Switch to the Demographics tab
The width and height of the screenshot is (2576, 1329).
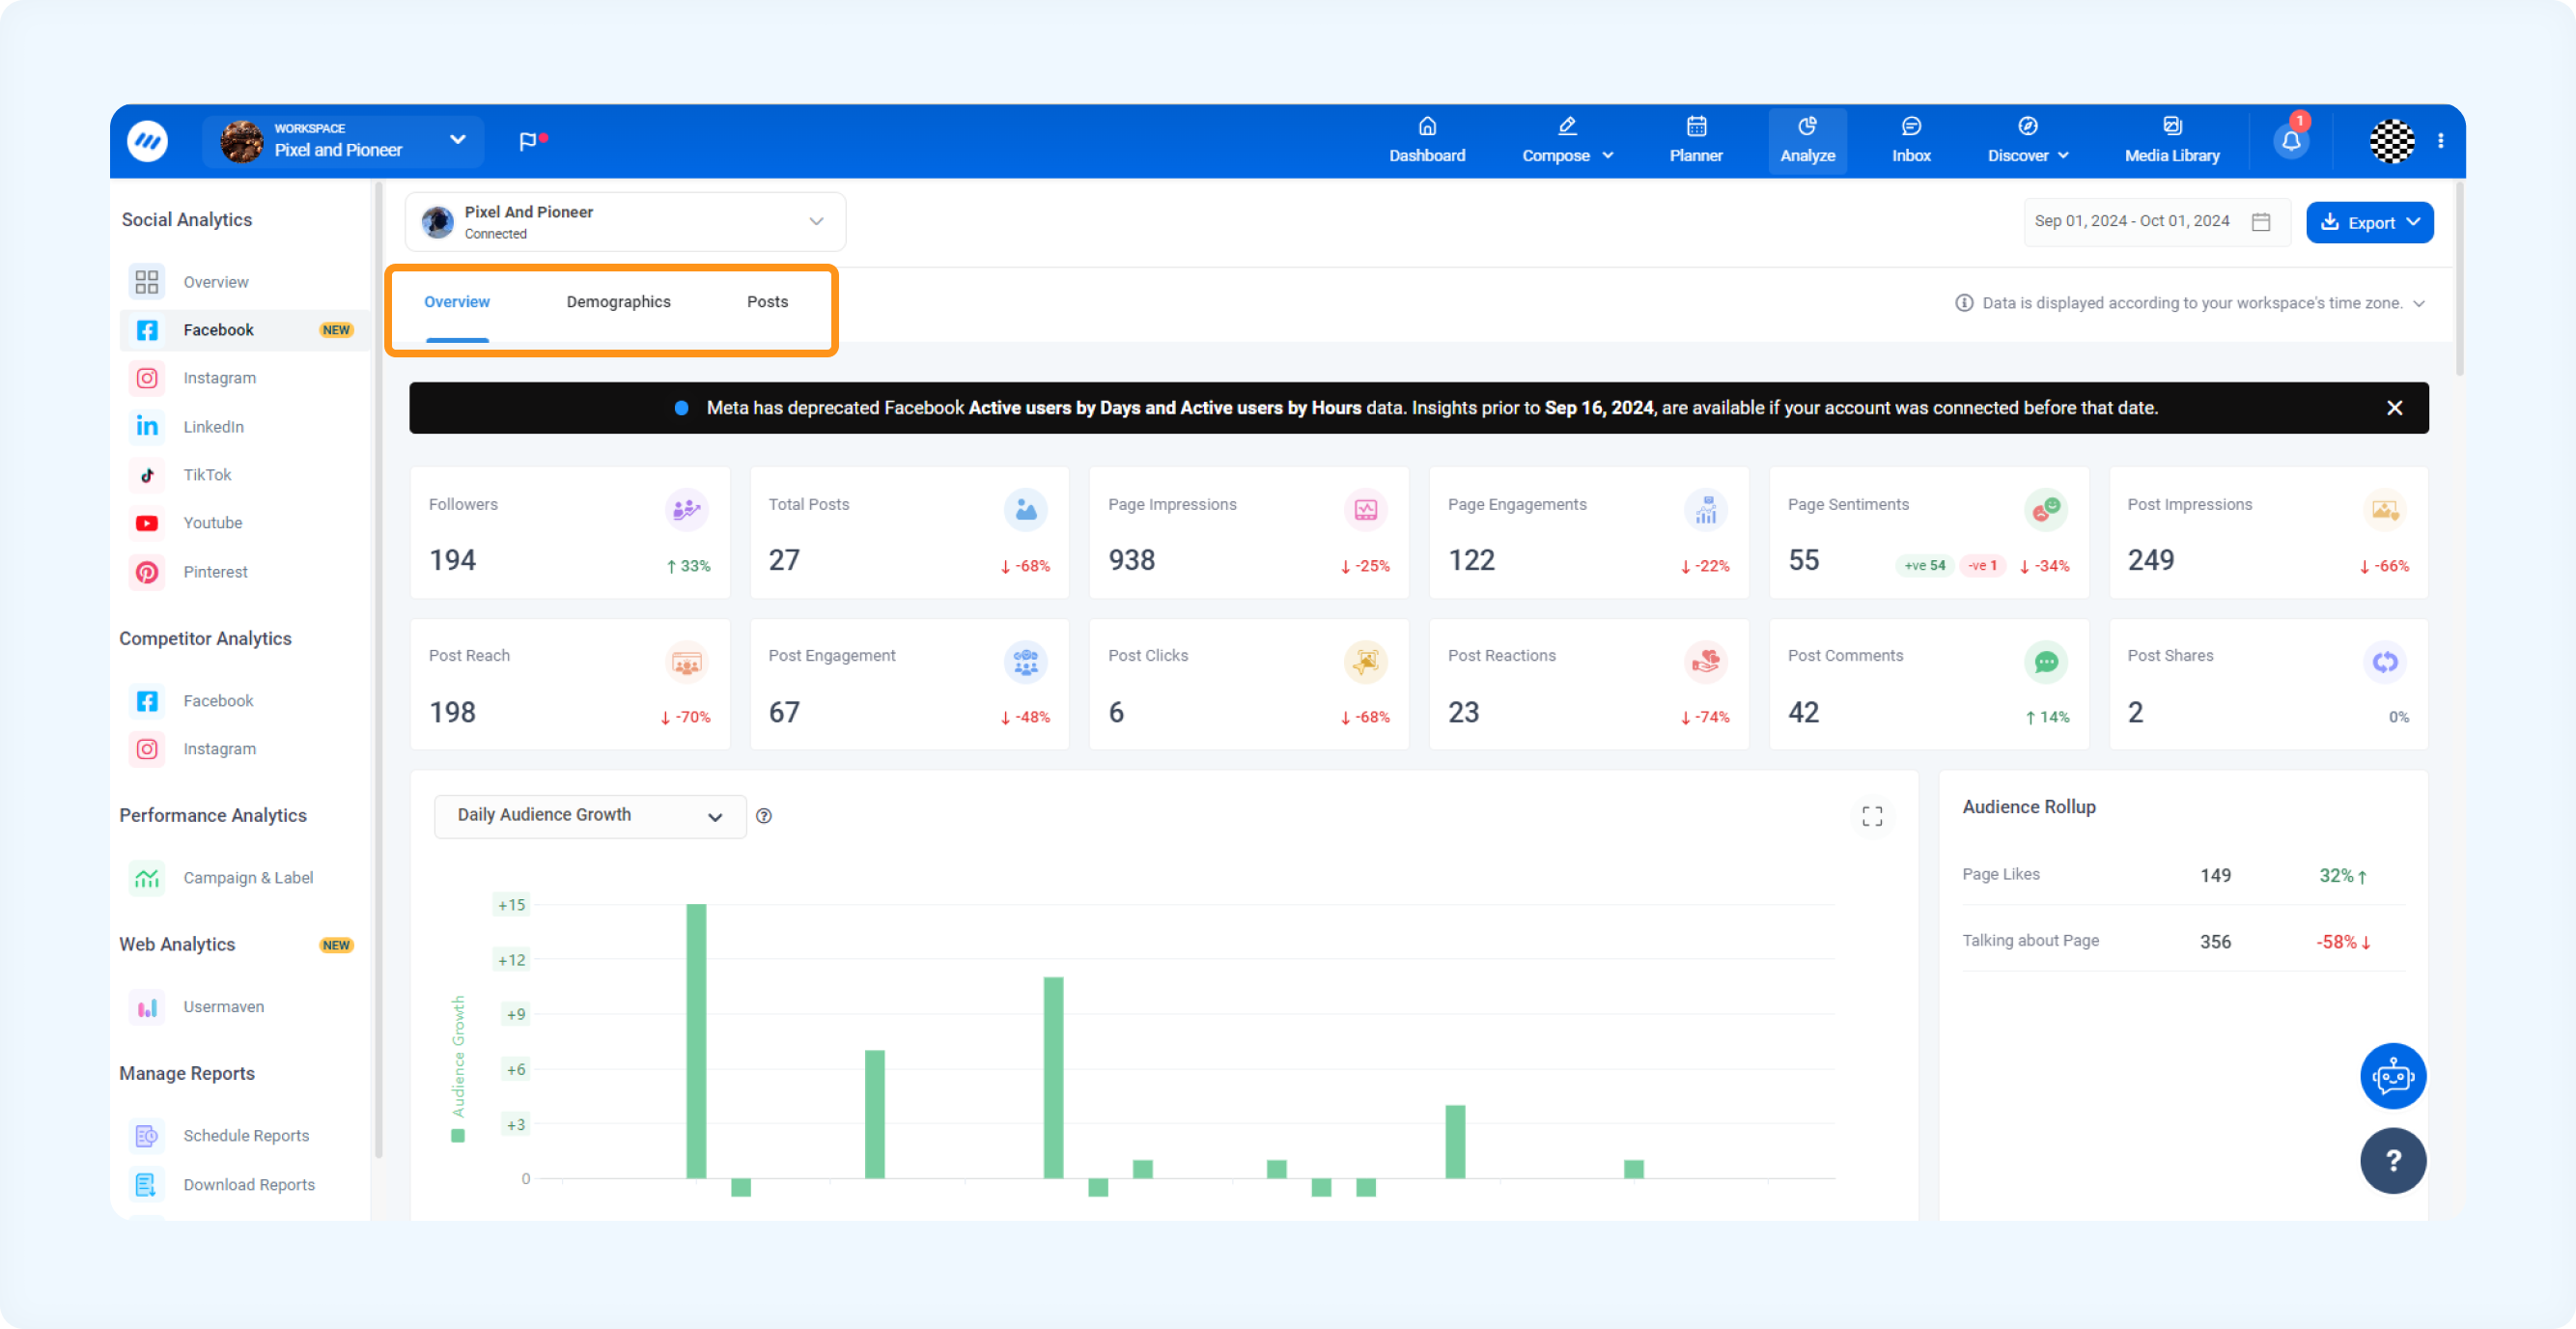point(618,302)
